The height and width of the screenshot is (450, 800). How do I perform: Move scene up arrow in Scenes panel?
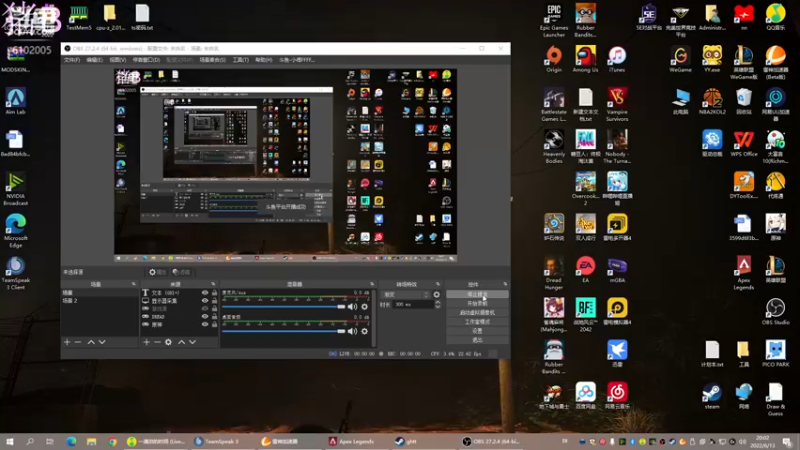point(91,342)
